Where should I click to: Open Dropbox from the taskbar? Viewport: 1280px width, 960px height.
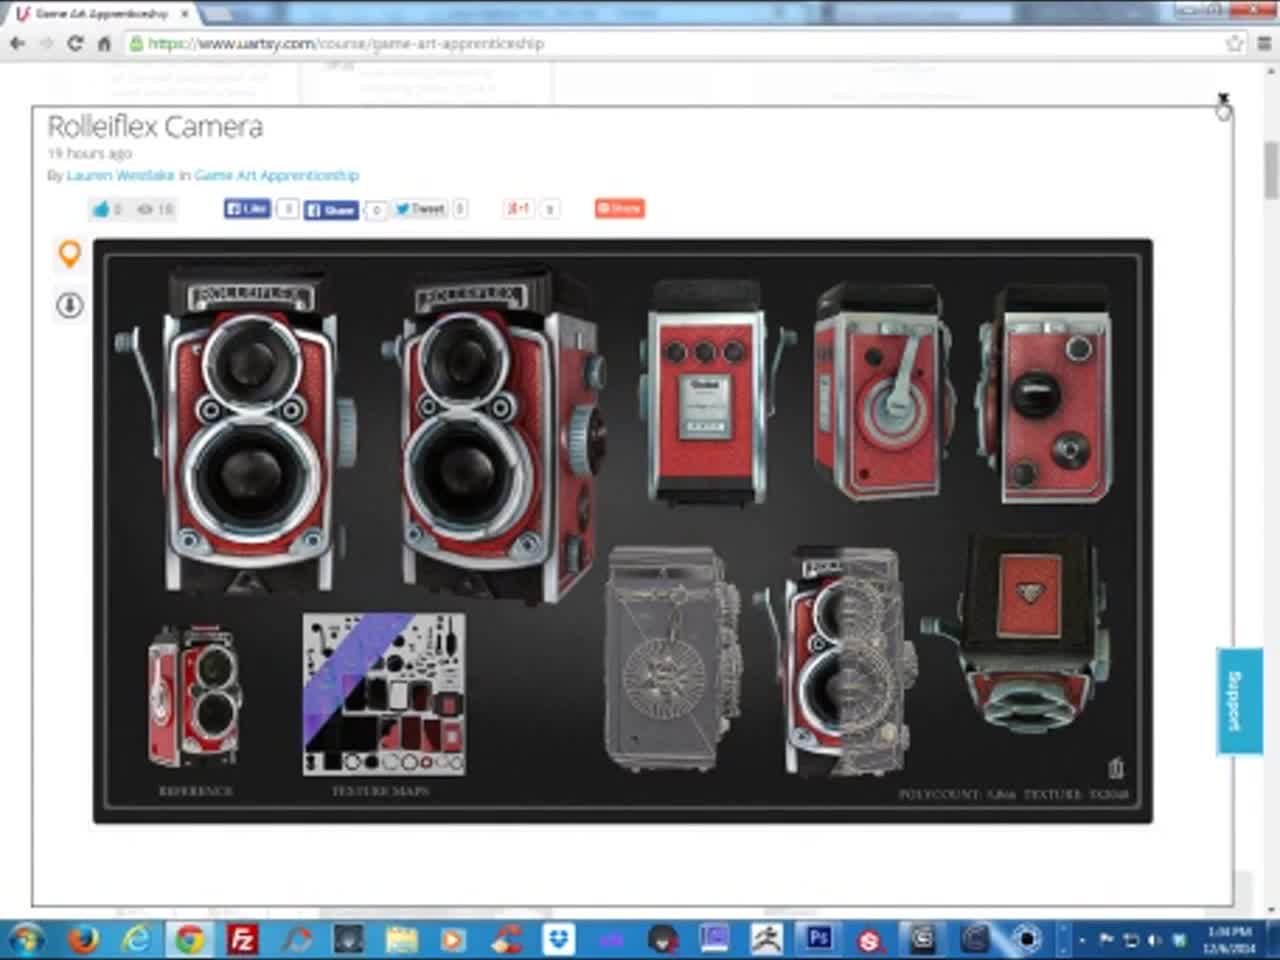click(x=559, y=940)
